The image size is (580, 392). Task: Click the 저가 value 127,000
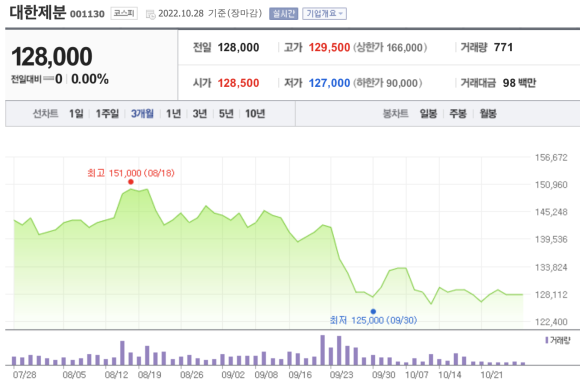[329, 83]
